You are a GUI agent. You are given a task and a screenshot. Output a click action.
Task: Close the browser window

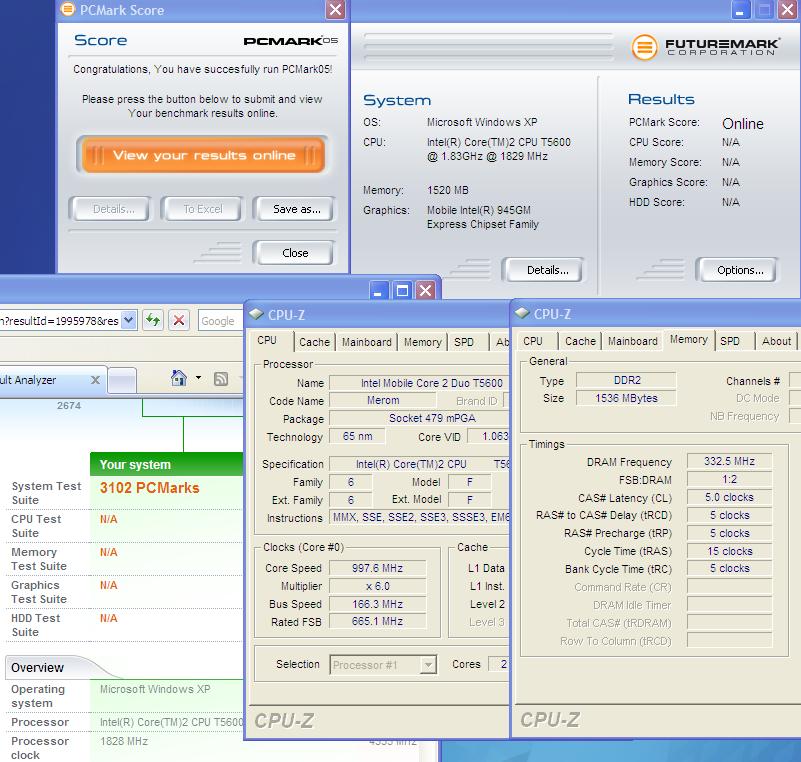[x=425, y=290]
